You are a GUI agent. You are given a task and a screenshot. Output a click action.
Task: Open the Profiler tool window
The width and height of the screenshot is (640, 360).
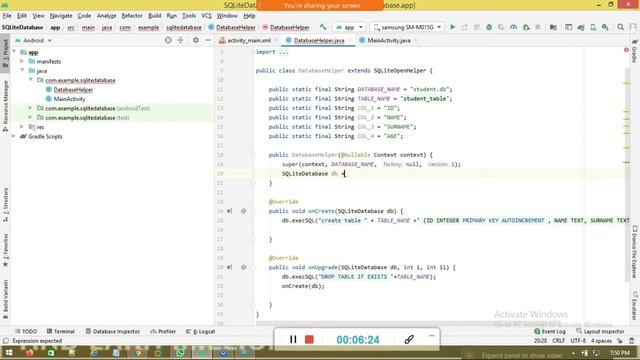click(163, 331)
